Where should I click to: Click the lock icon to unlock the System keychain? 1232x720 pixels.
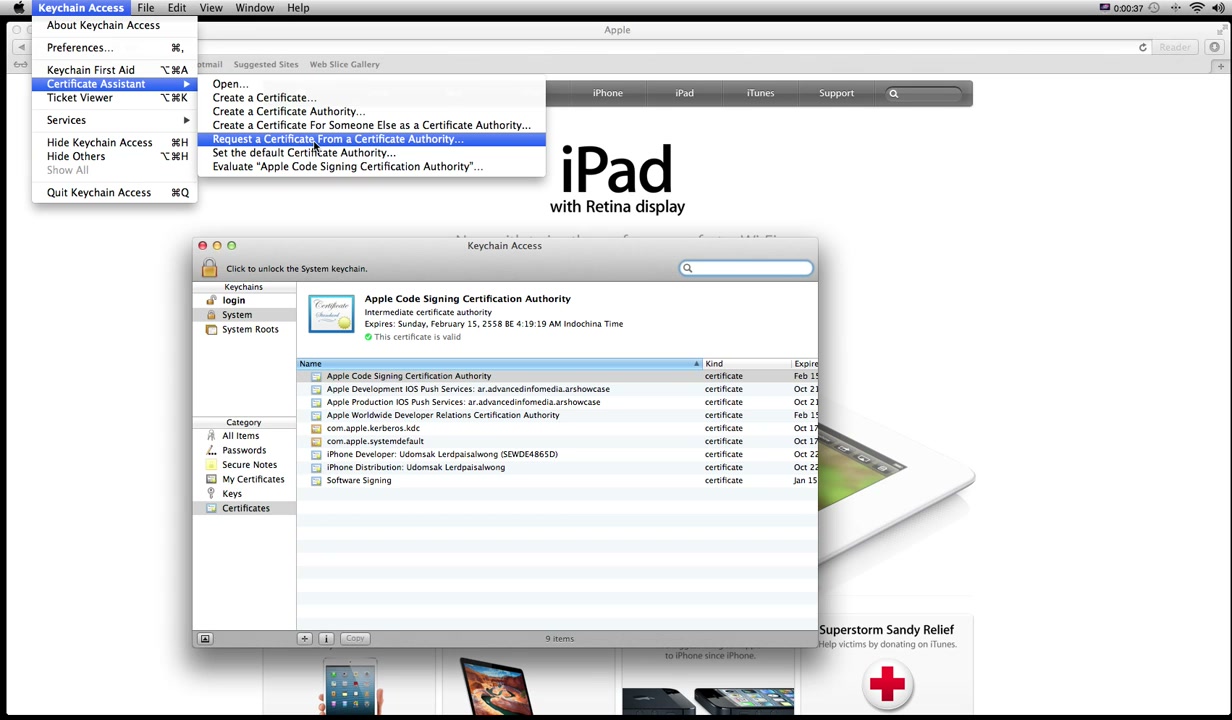click(209, 268)
